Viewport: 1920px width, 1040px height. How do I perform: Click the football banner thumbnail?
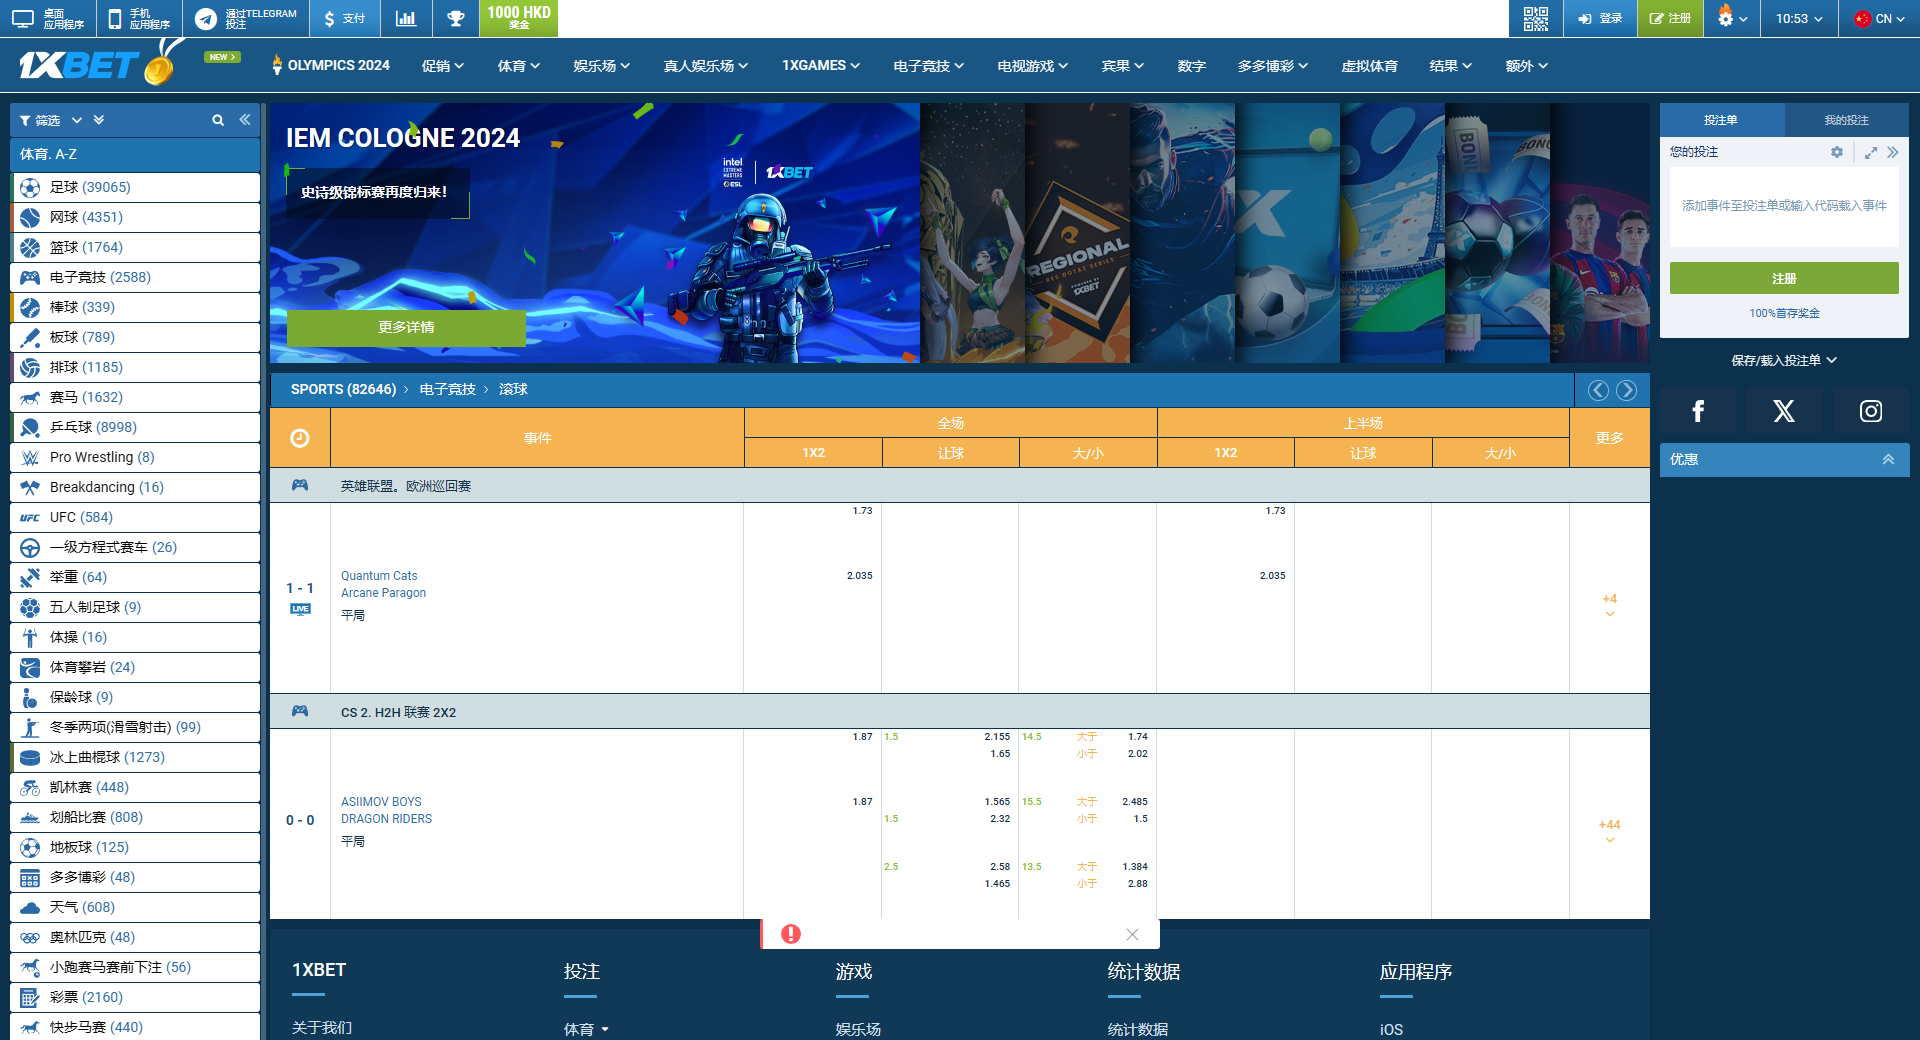click(1286, 233)
